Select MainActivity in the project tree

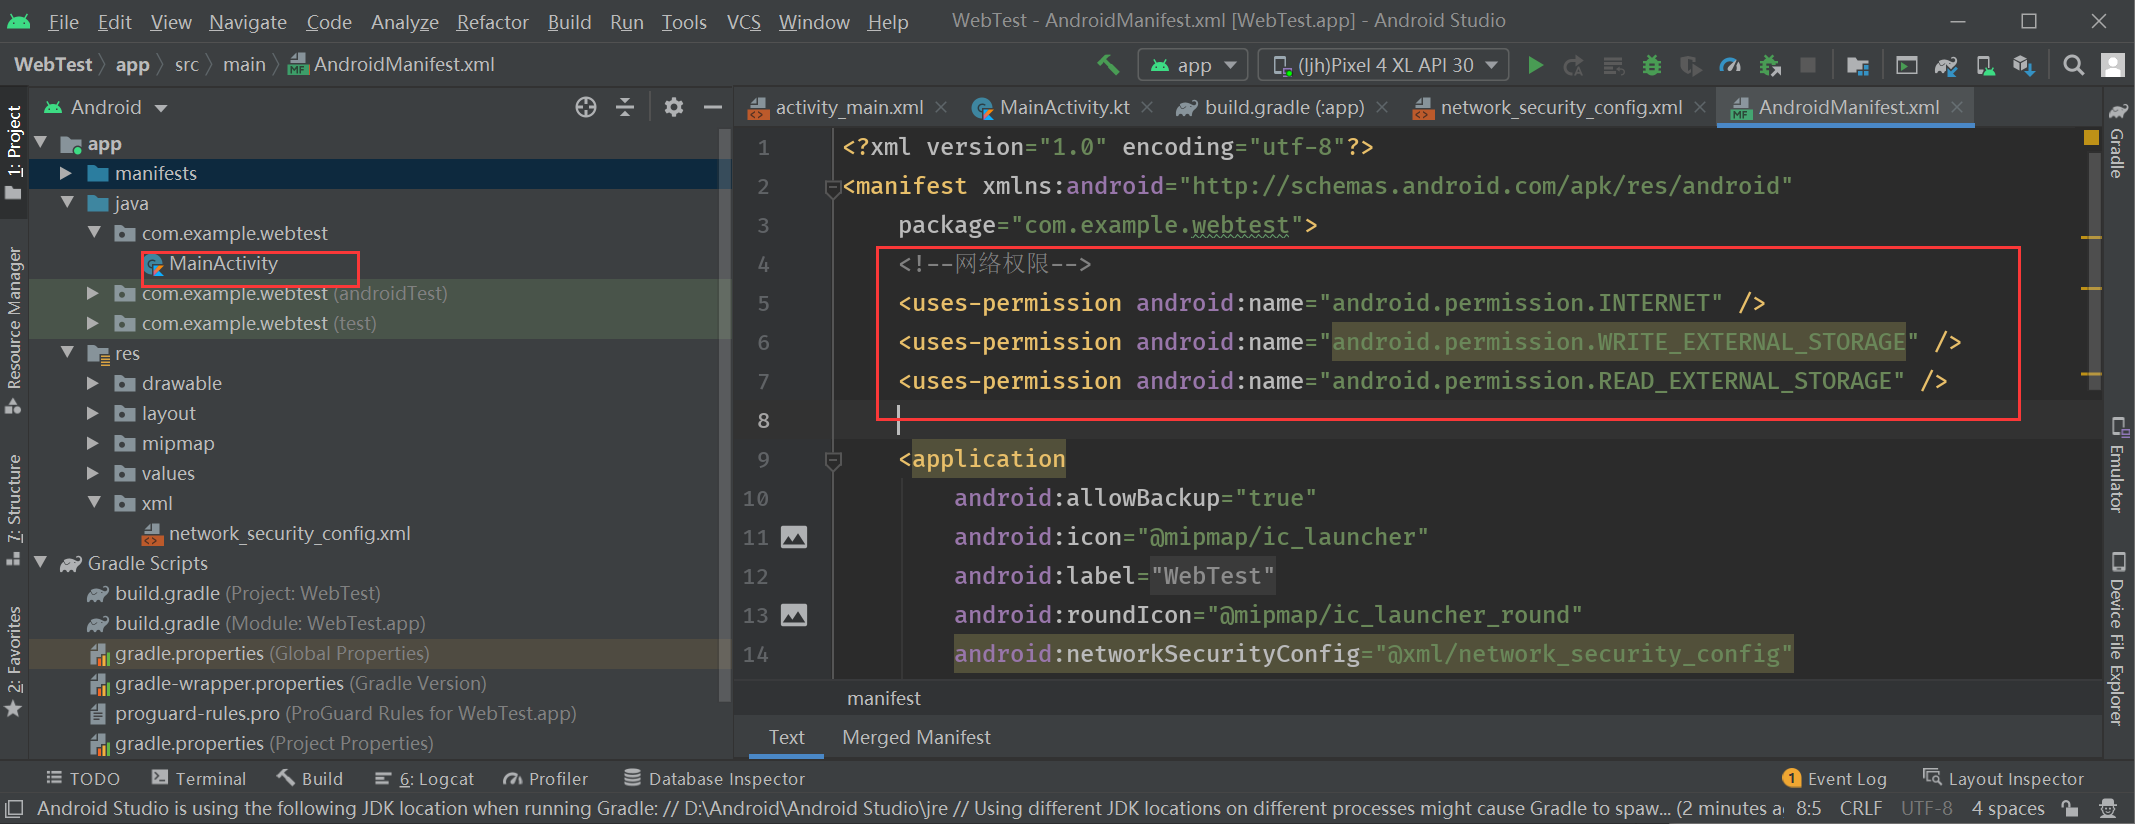point(223,263)
